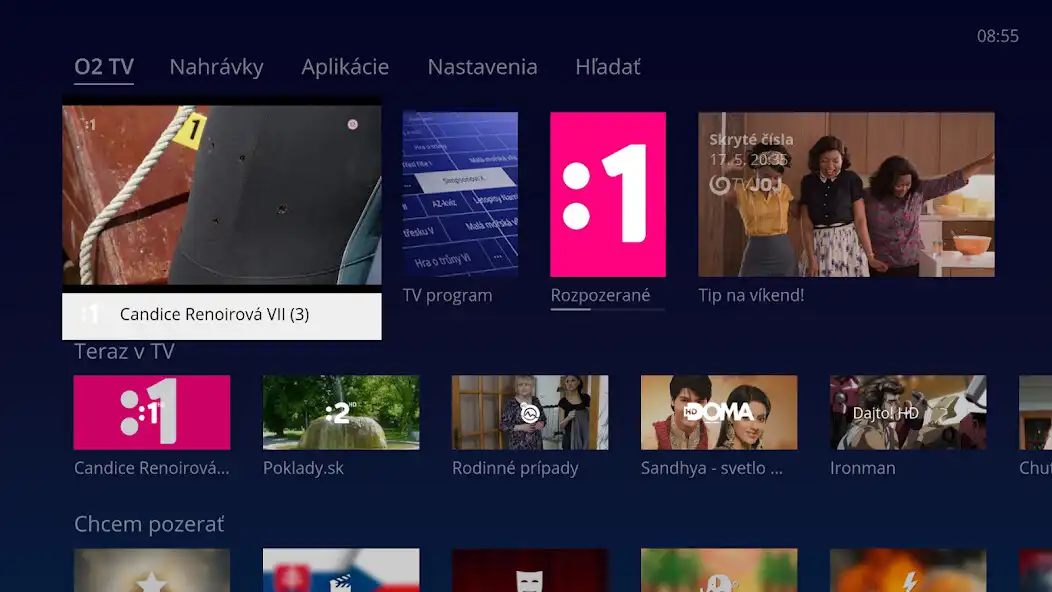Image resolution: width=1052 pixels, height=592 pixels.
Task: Open the lightning bolt action category tile
Action: pos(908,571)
